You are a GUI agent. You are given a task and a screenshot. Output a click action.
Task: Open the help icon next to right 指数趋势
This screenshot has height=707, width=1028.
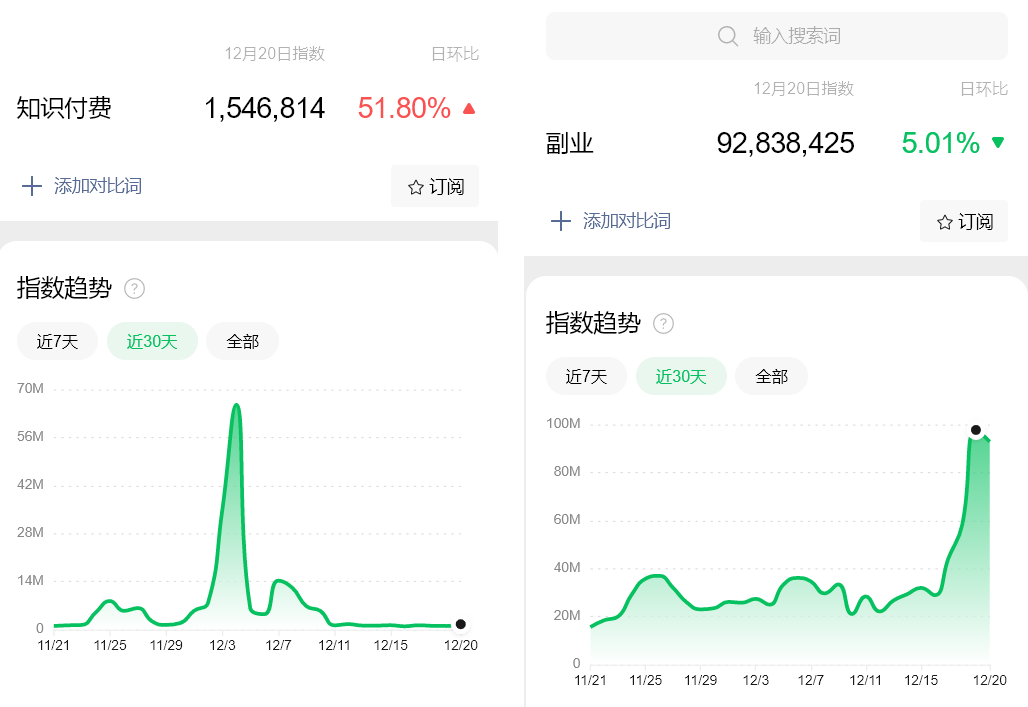664,324
